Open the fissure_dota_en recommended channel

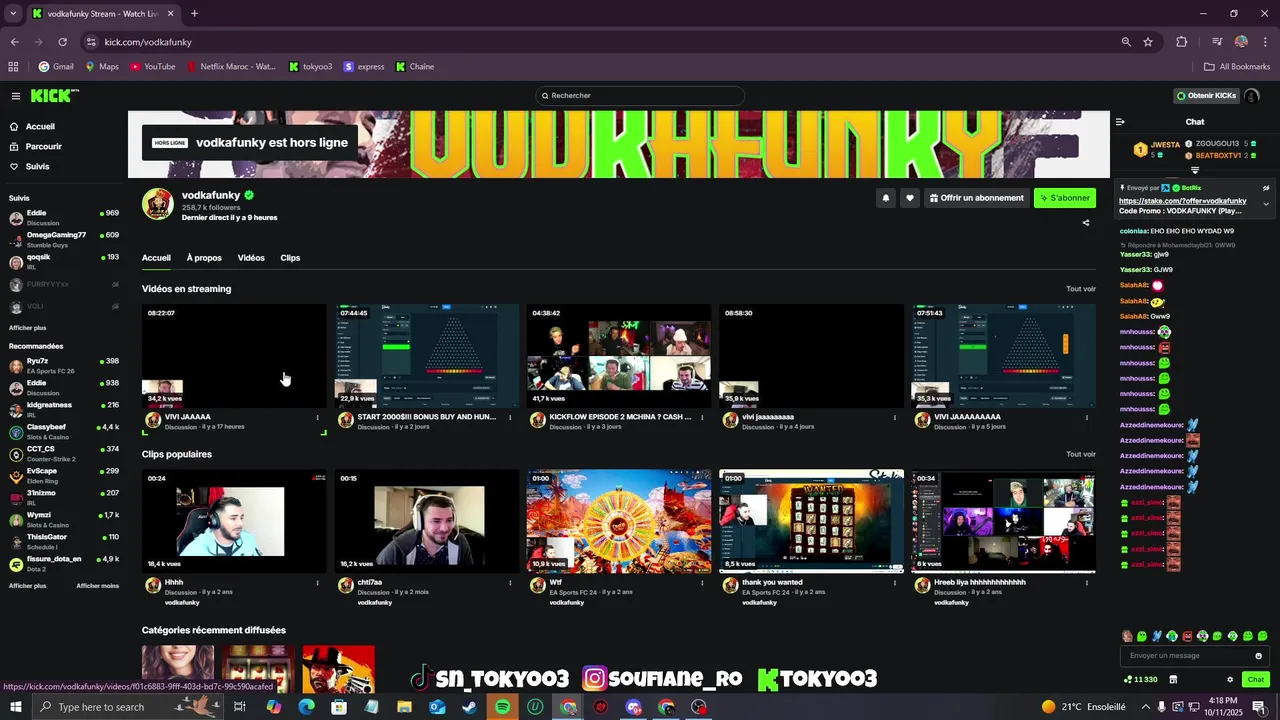click(x=63, y=563)
